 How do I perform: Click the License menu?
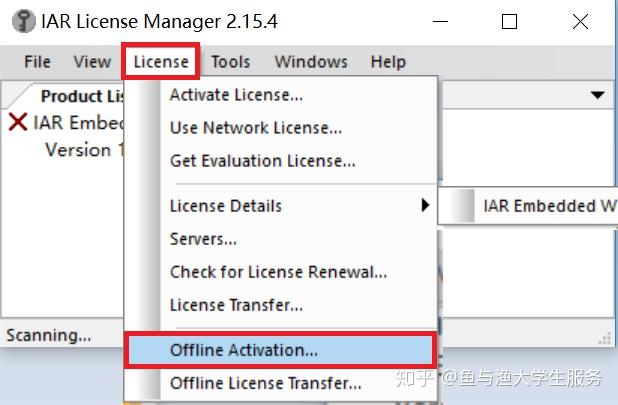tap(161, 62)
